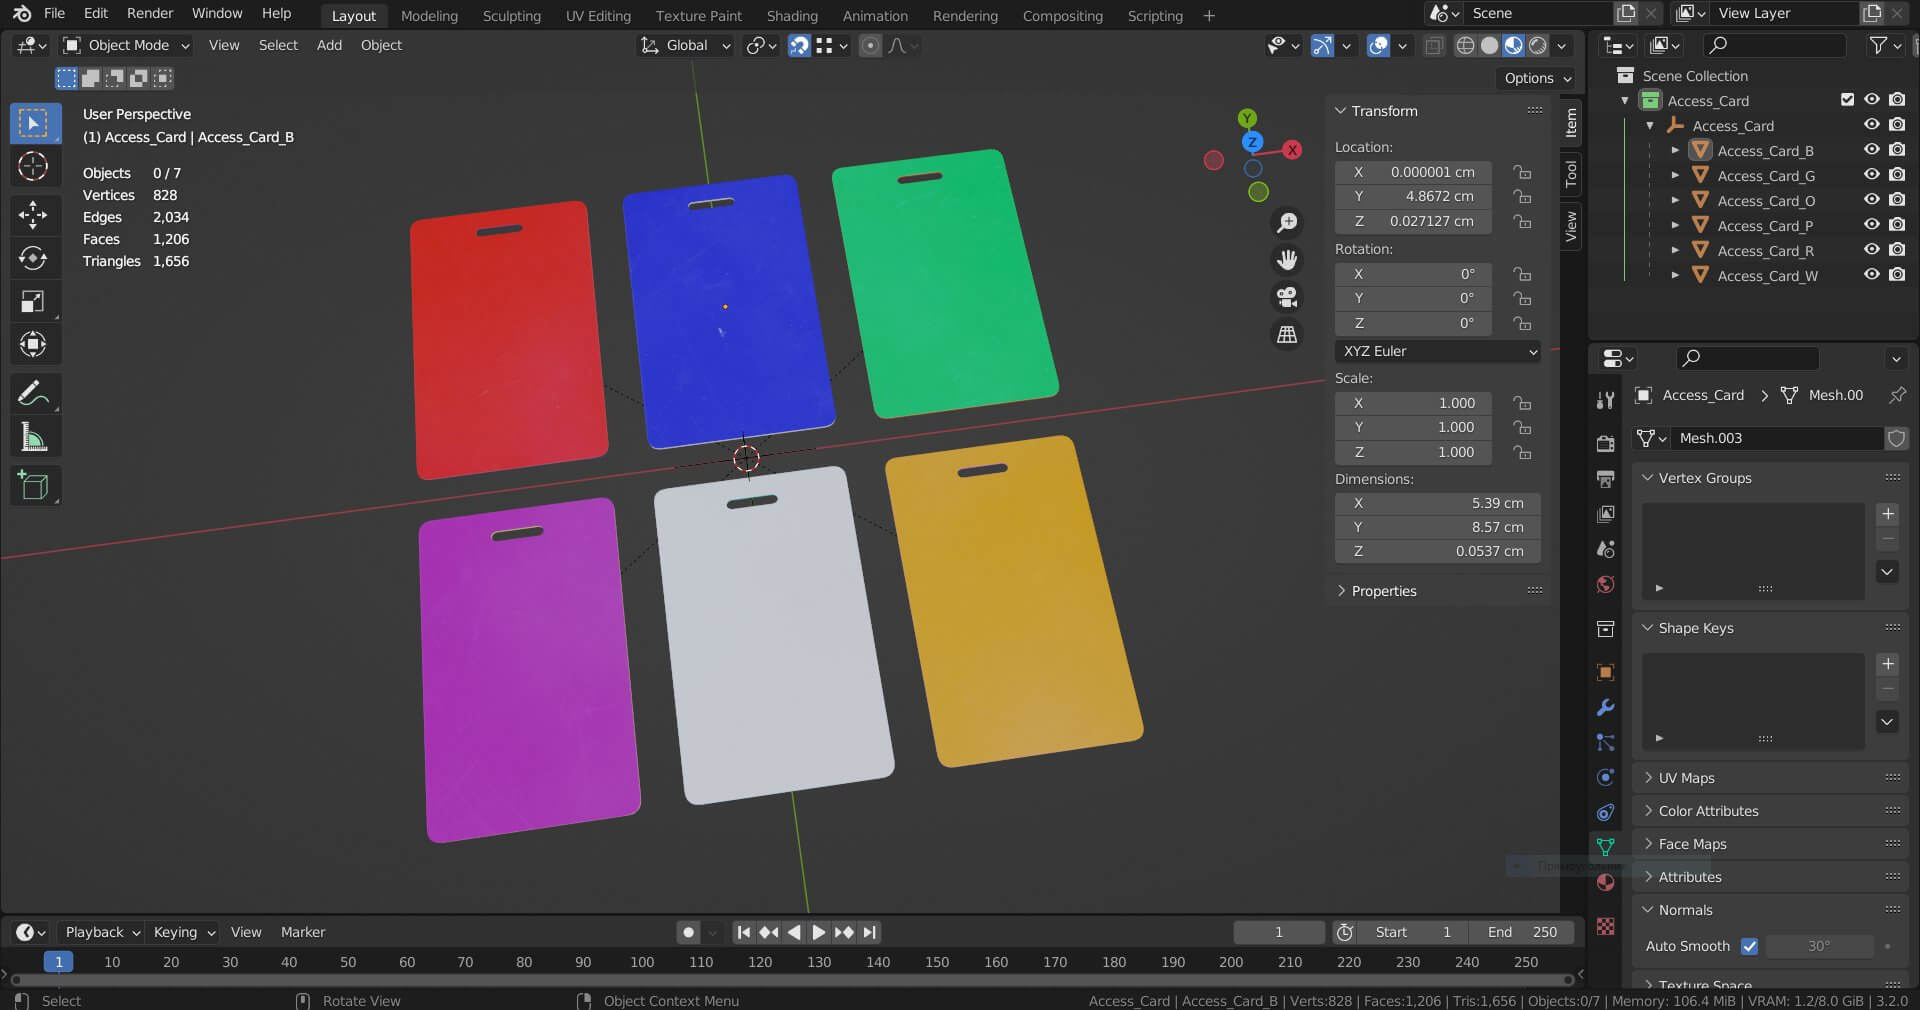Viewport: 1920px width, 1010px height.
Task: Click the Options button in viewport header
Action: [x=1537, y=78]
